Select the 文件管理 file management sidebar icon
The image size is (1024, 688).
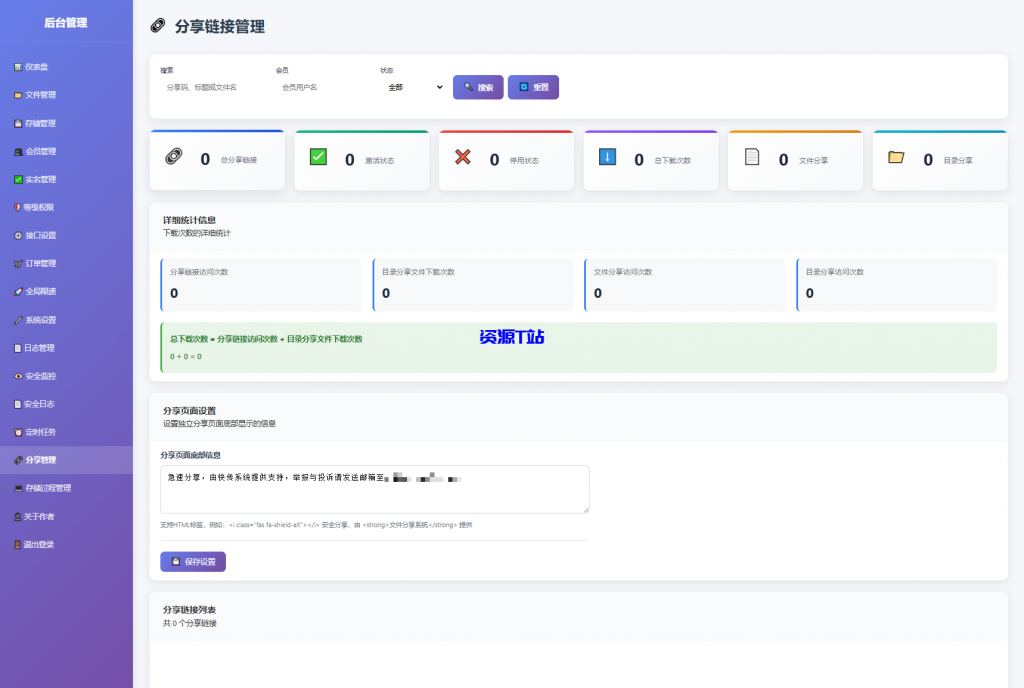click(43, 95)
